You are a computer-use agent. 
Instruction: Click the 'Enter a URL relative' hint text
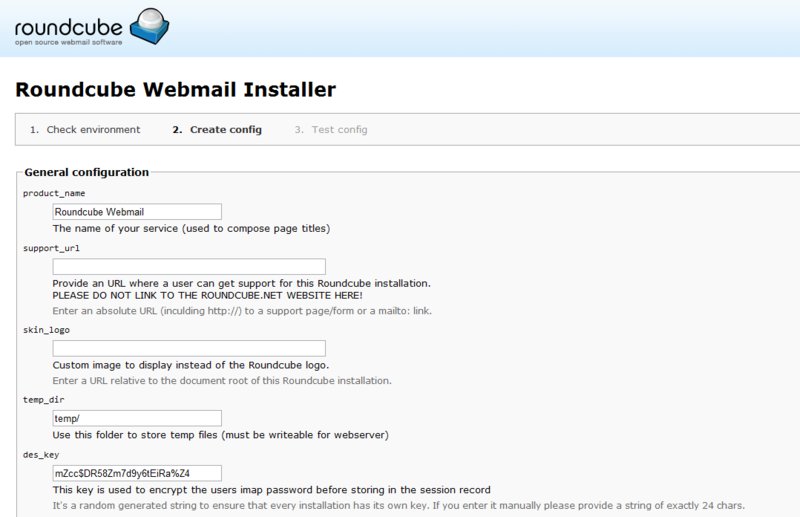pyautogui.click(x=222, y=381)
